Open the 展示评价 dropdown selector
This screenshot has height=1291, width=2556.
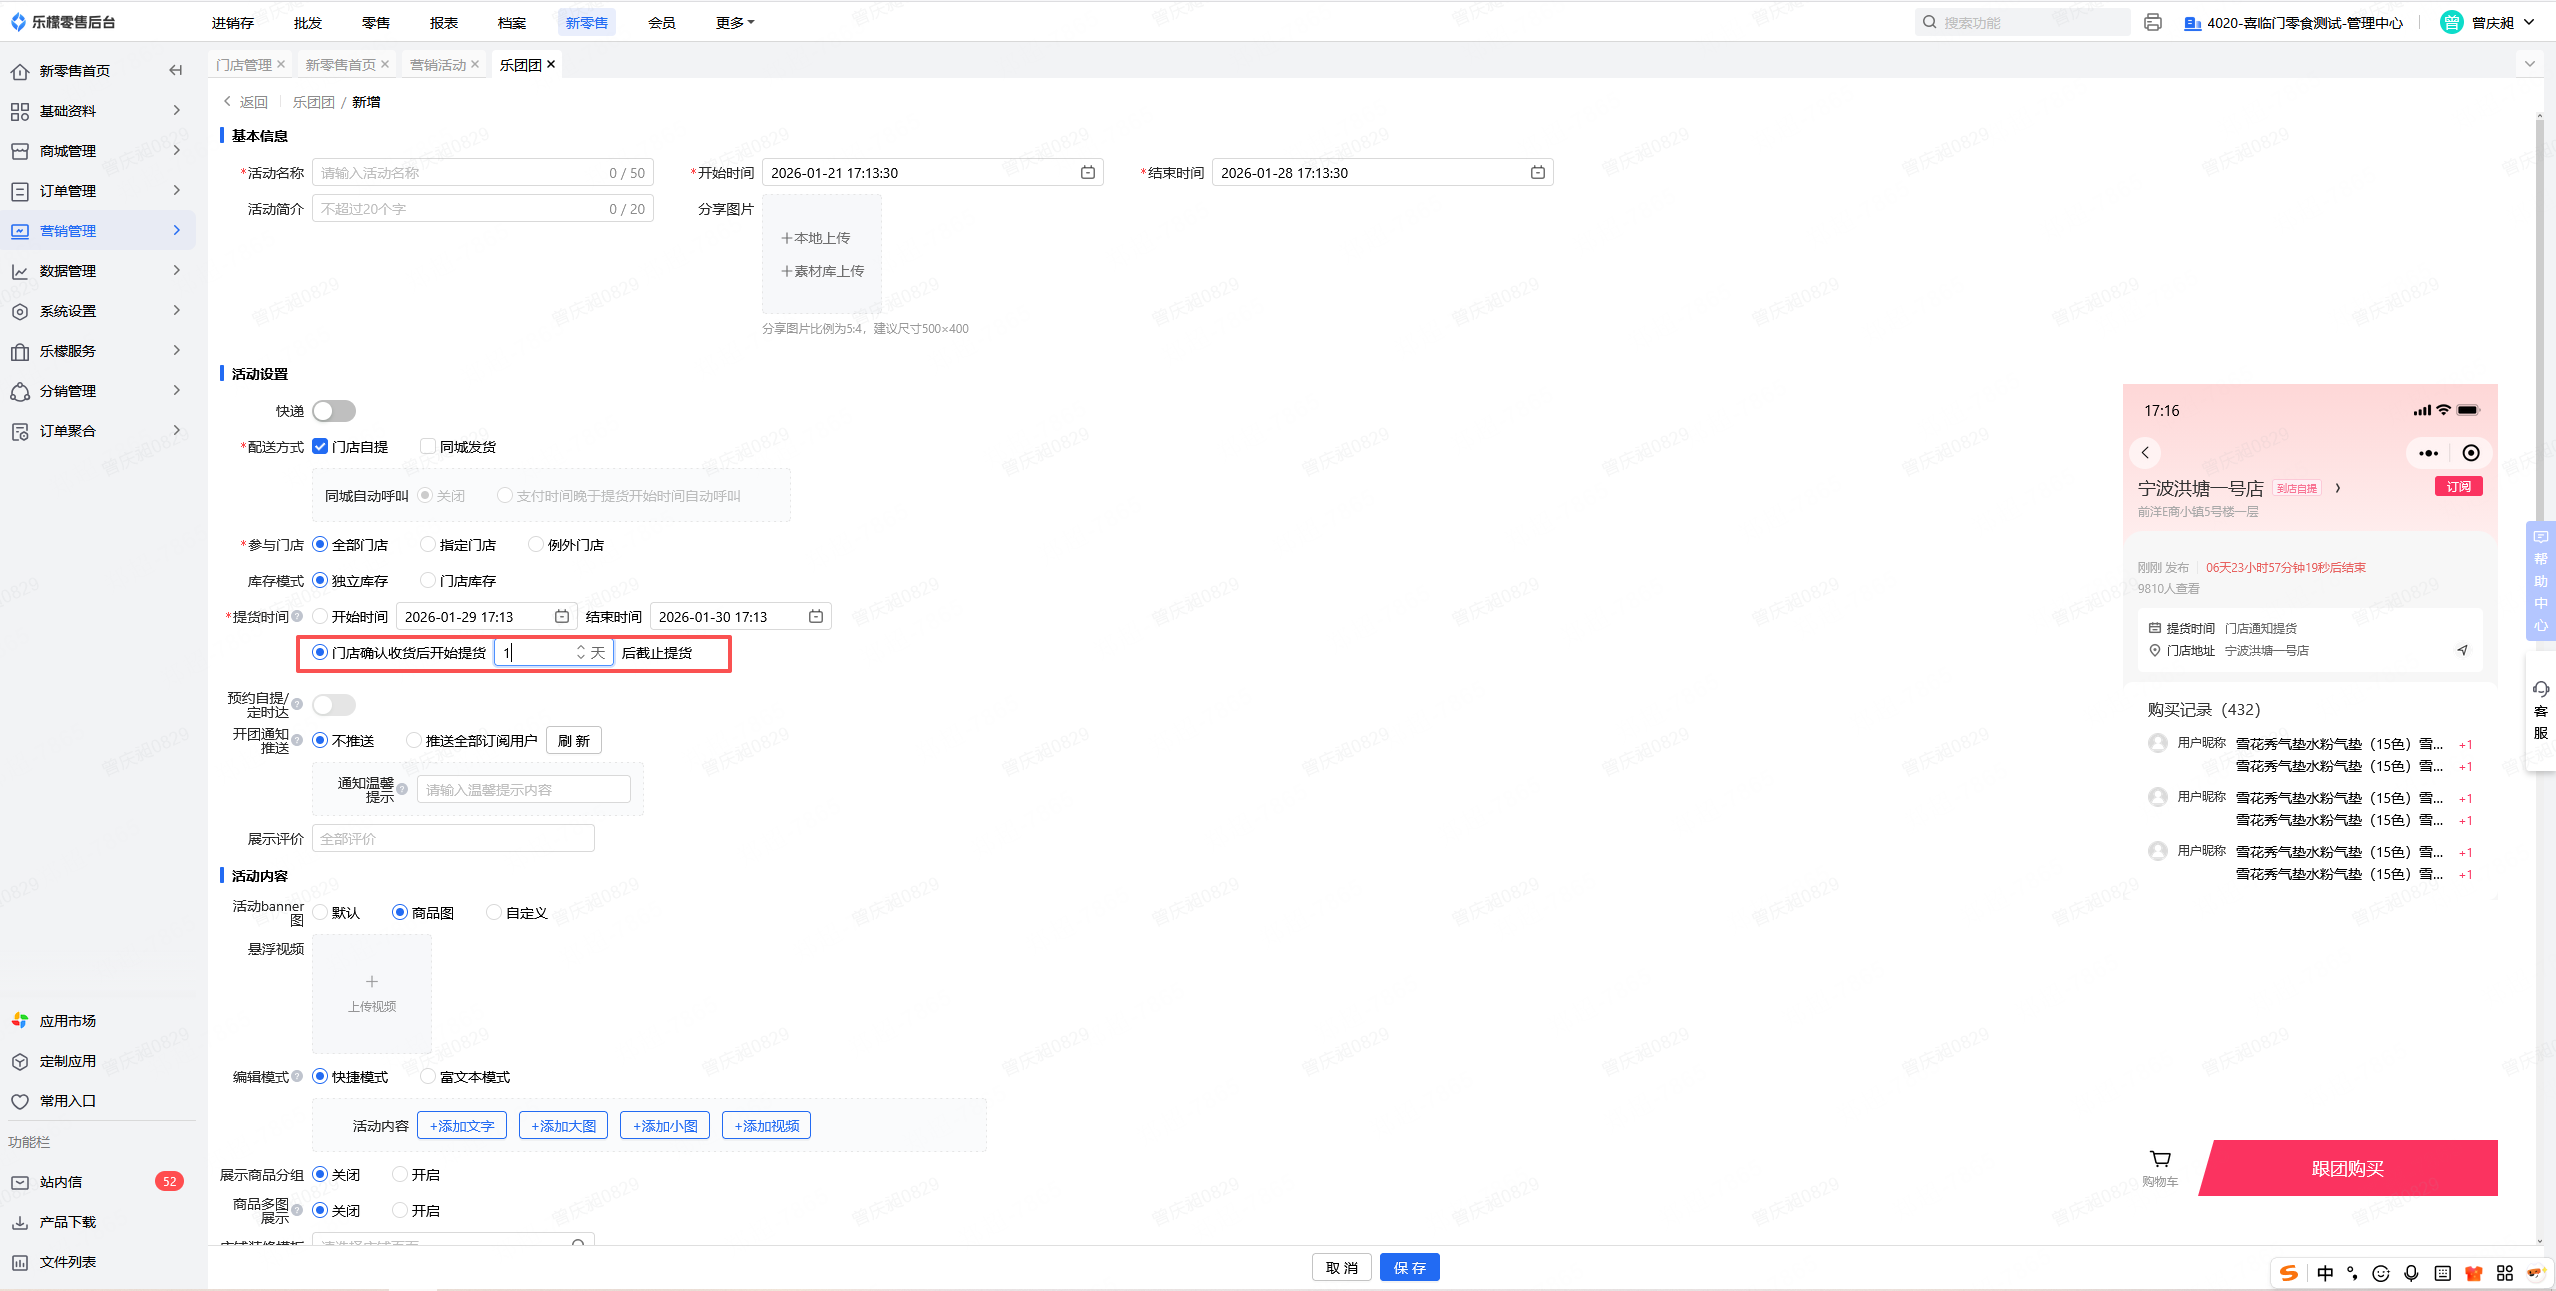(x=453, y=839)
